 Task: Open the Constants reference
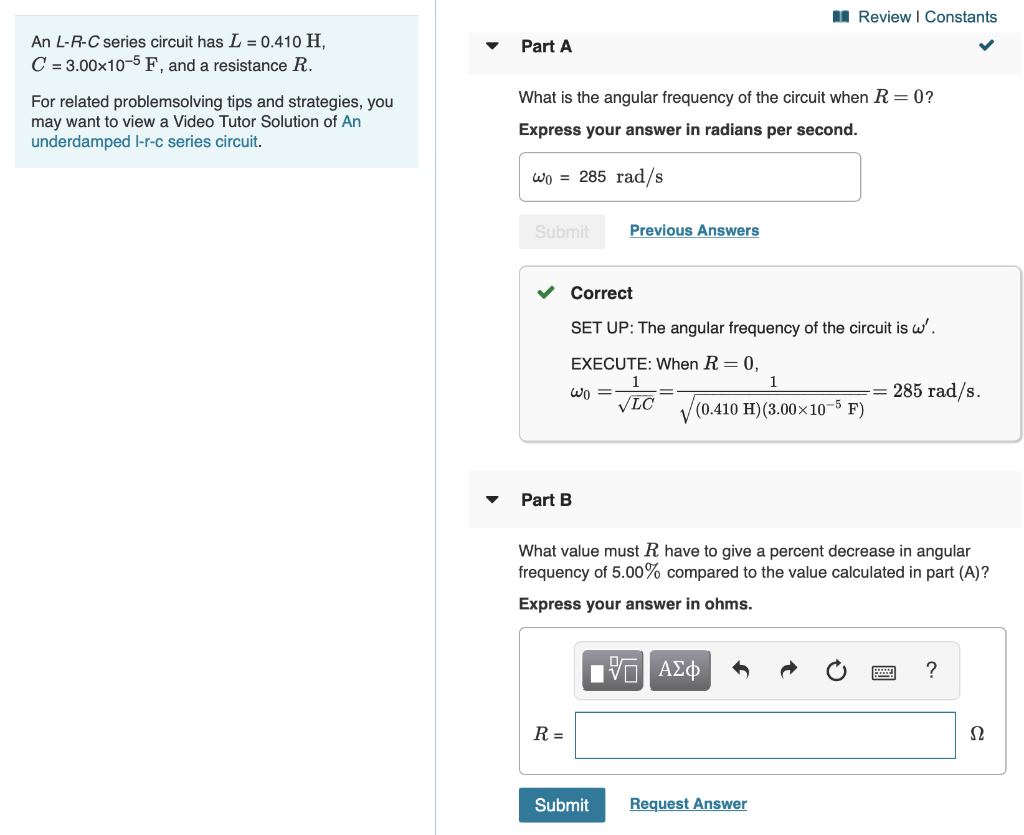click(961, 16)
